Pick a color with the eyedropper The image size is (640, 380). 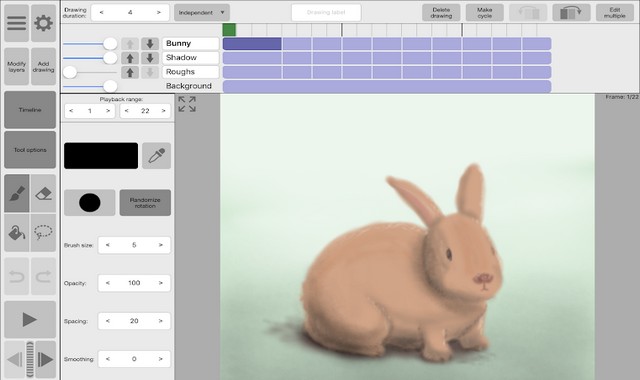[156, 156]
